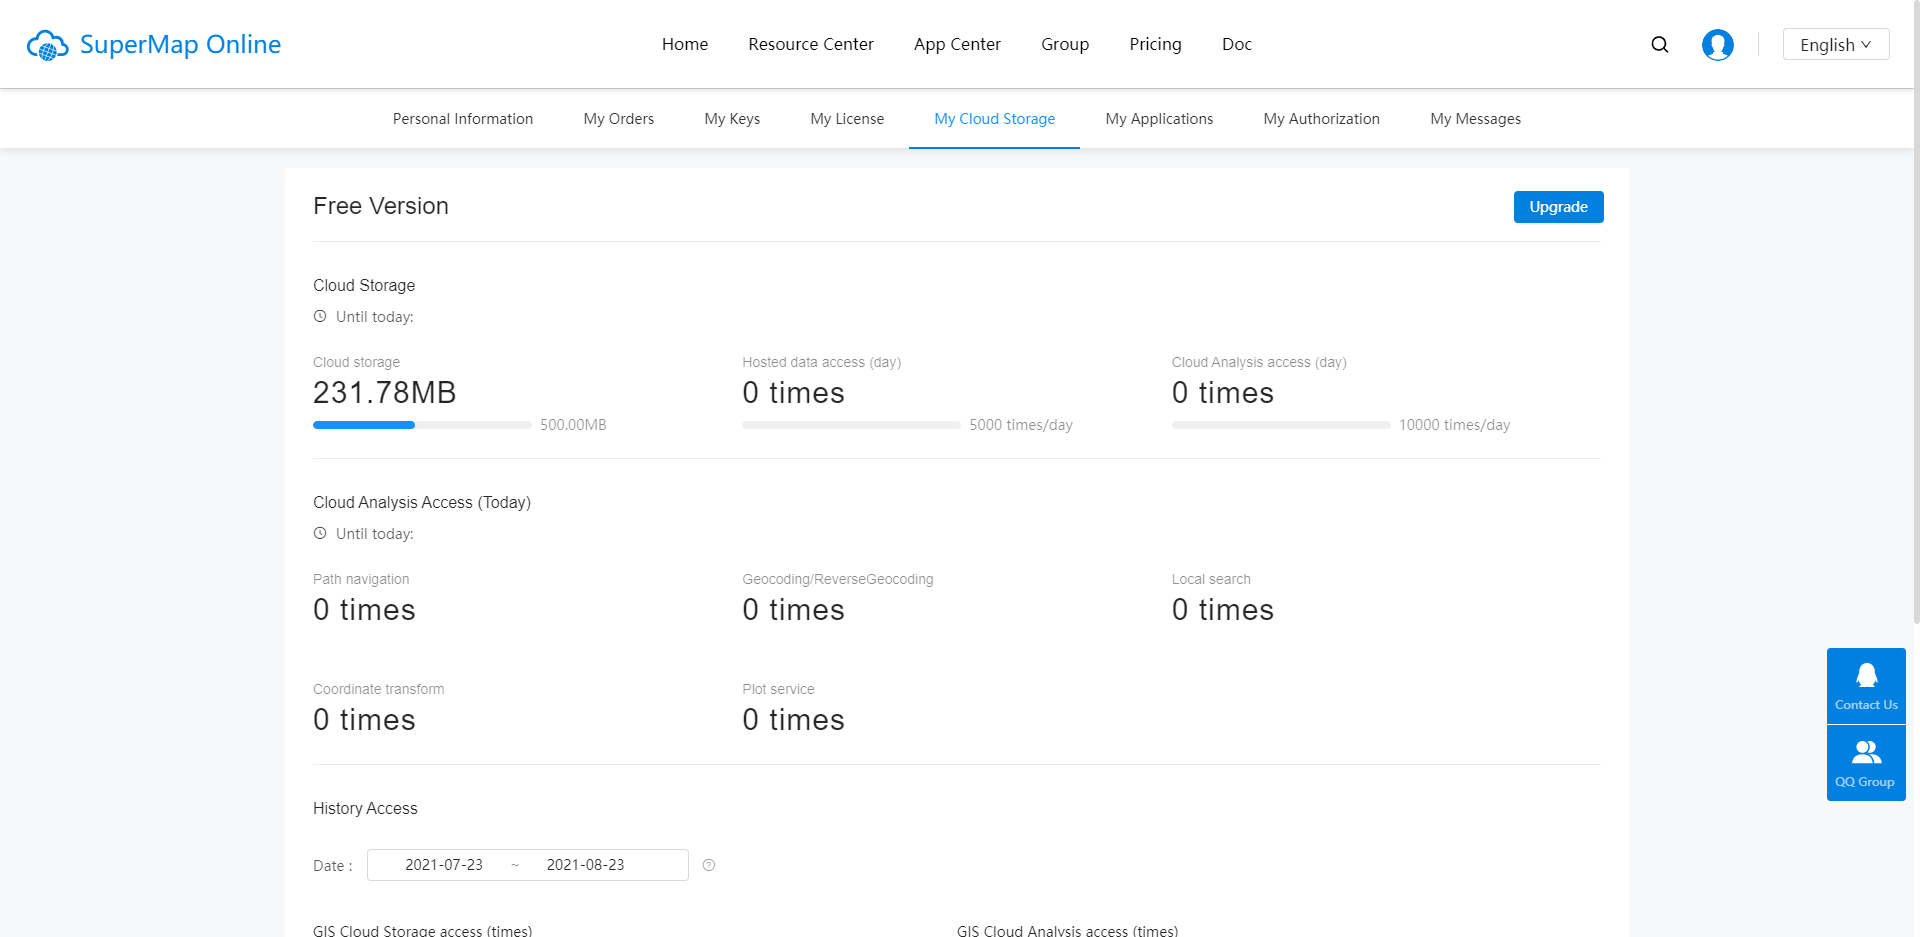Viewport: 1920px width, 937px height.
Task: Click the 231.78MB storage value
Action: tap(385, 393)
